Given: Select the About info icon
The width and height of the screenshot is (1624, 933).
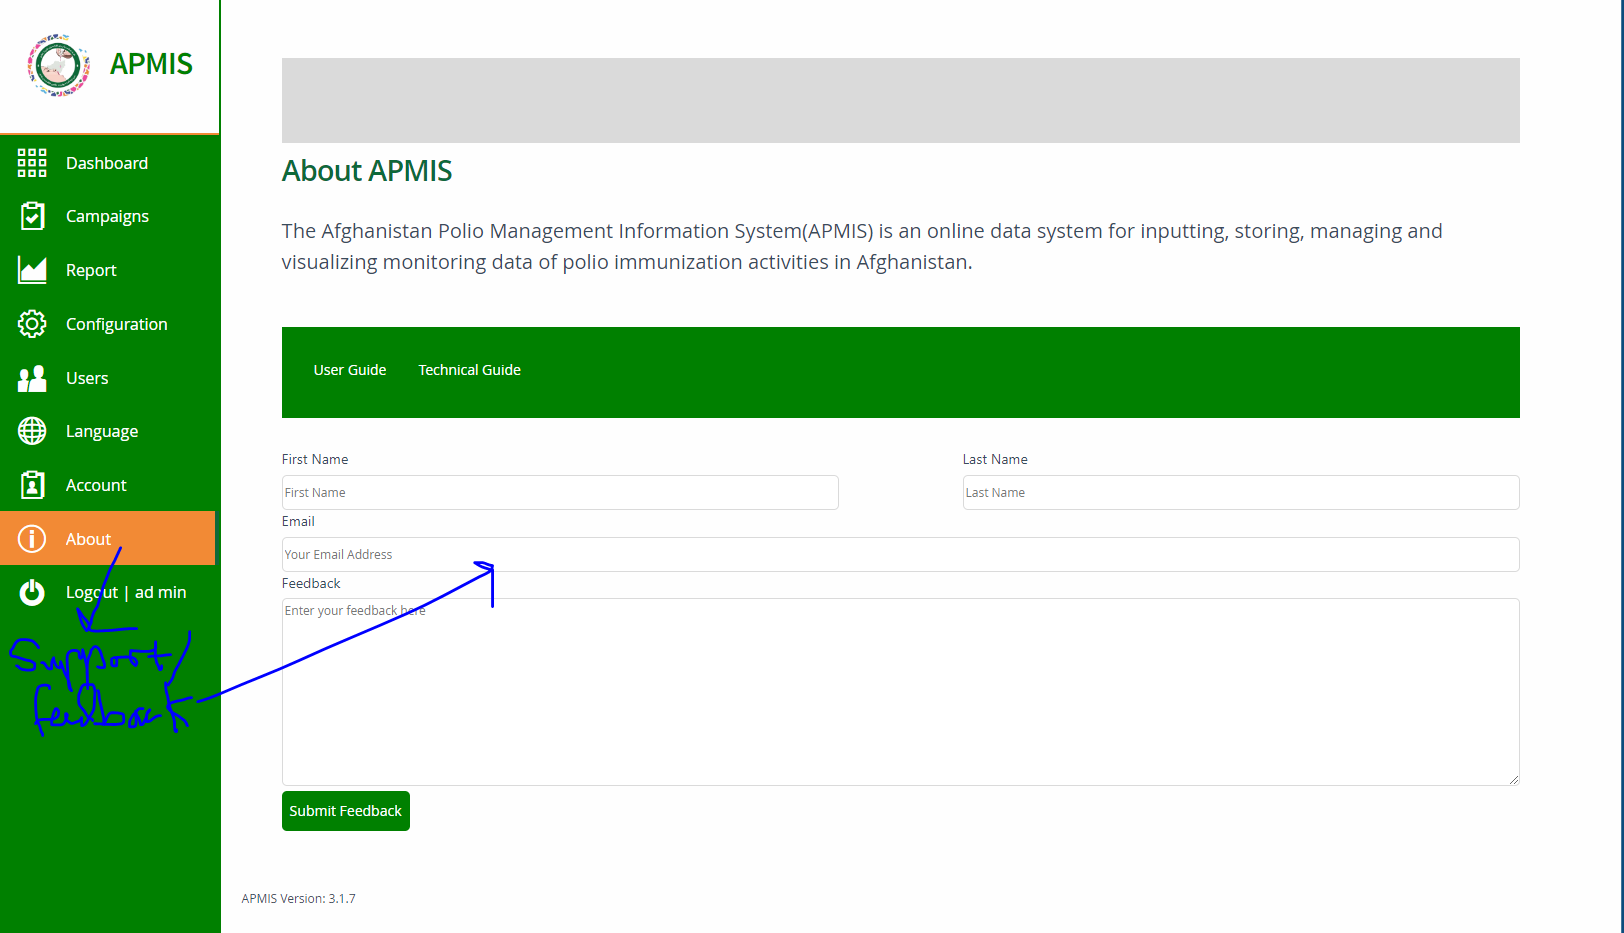Looking at the screenshot, I should (x=31, y=538).
